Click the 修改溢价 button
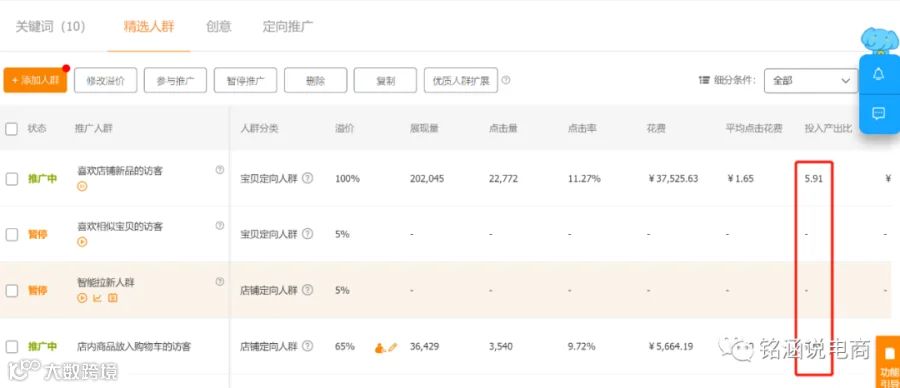The height and width of the screenshot is (388, 900). coord(106,80)
